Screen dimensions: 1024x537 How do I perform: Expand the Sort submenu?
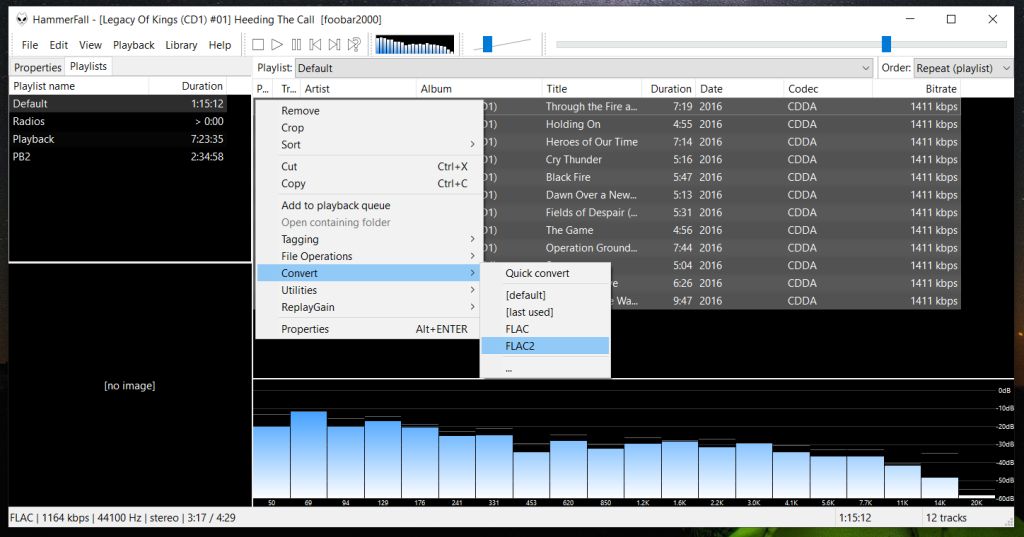point(368,144)
